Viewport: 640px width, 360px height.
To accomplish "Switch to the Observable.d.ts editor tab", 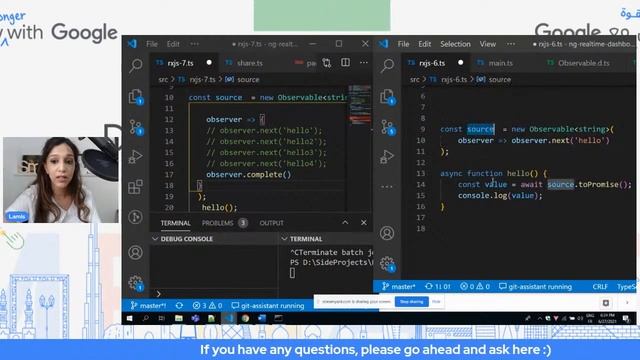I will 584,63.
